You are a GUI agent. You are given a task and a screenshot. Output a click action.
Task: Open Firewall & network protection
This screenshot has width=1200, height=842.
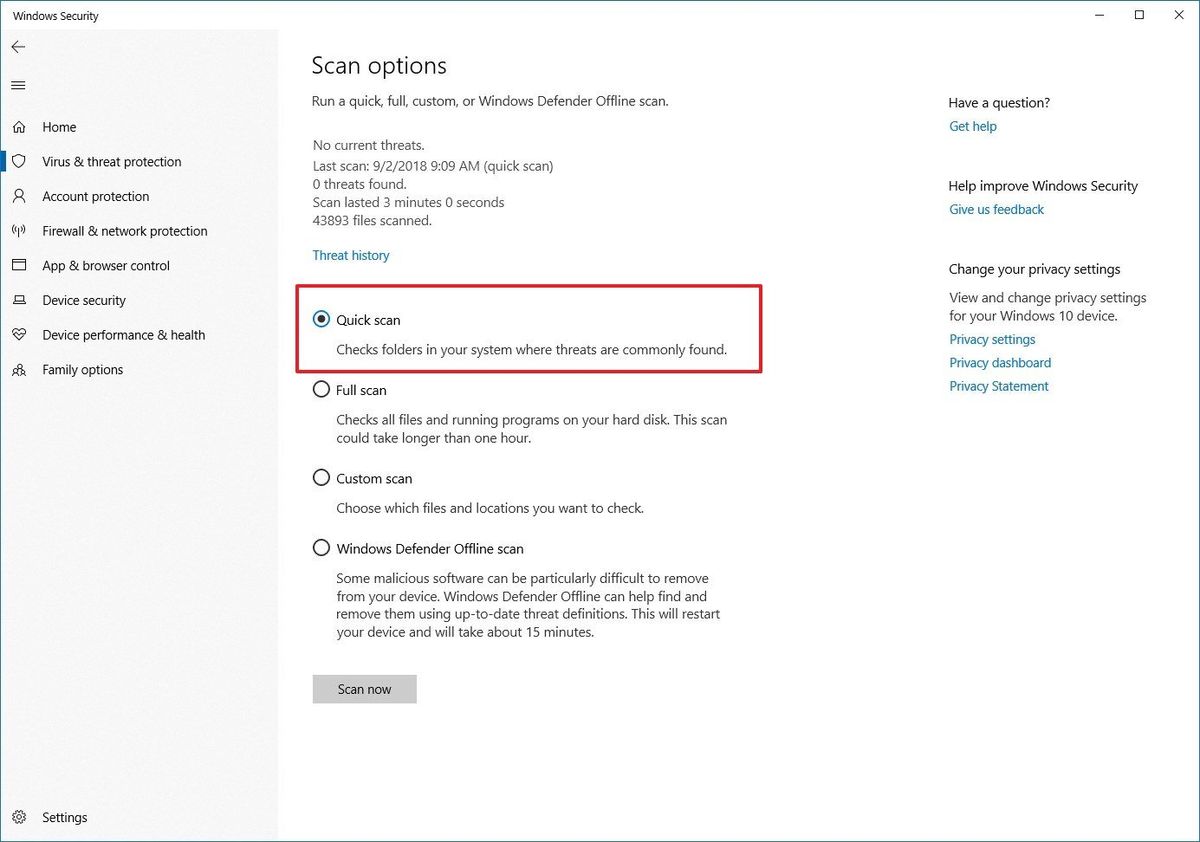[x=123, y=231]
